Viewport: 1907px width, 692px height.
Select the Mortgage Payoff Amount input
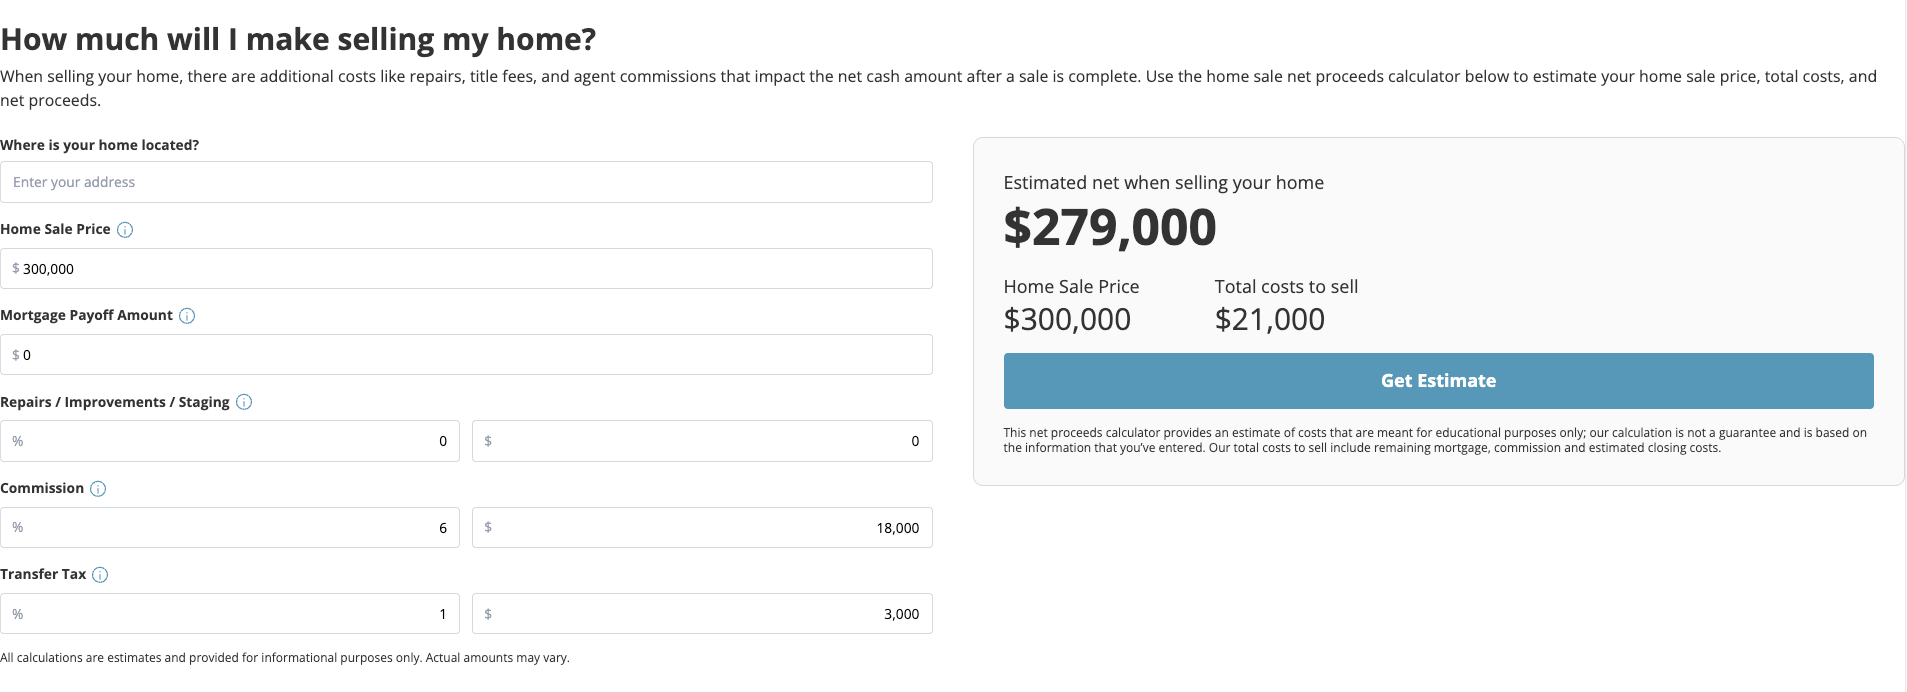pos(466,355)
